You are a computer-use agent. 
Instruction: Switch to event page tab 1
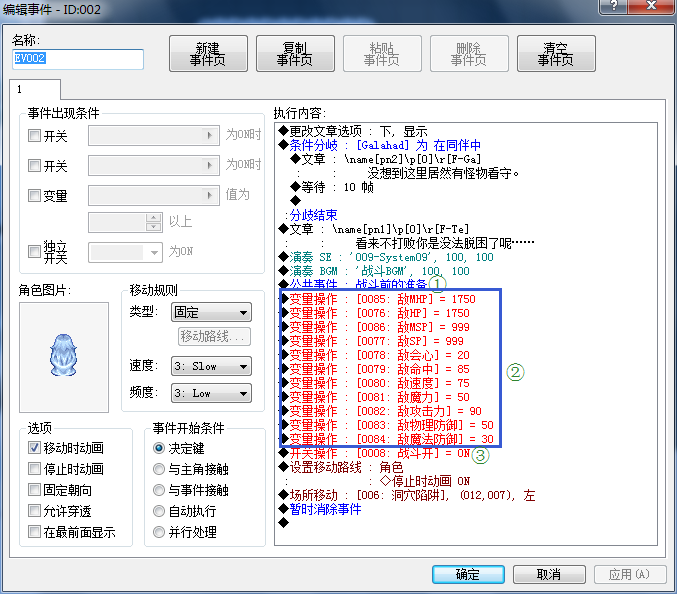(x=19, y=89)
